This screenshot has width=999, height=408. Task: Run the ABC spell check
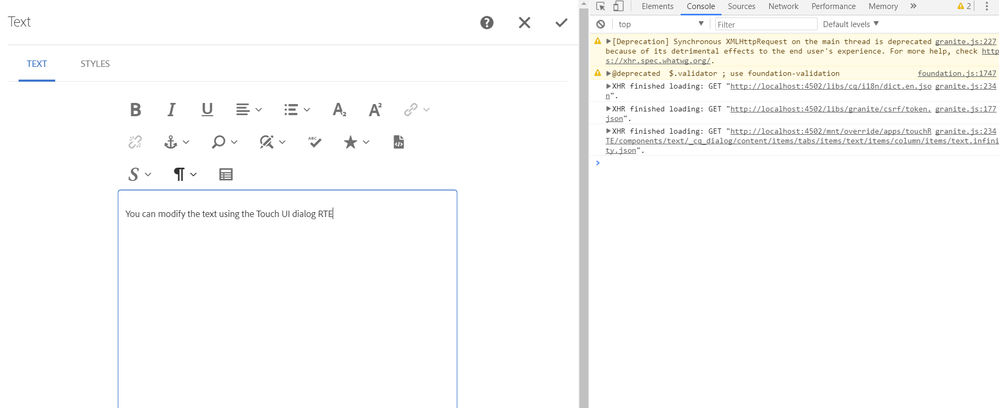[315, 142]
